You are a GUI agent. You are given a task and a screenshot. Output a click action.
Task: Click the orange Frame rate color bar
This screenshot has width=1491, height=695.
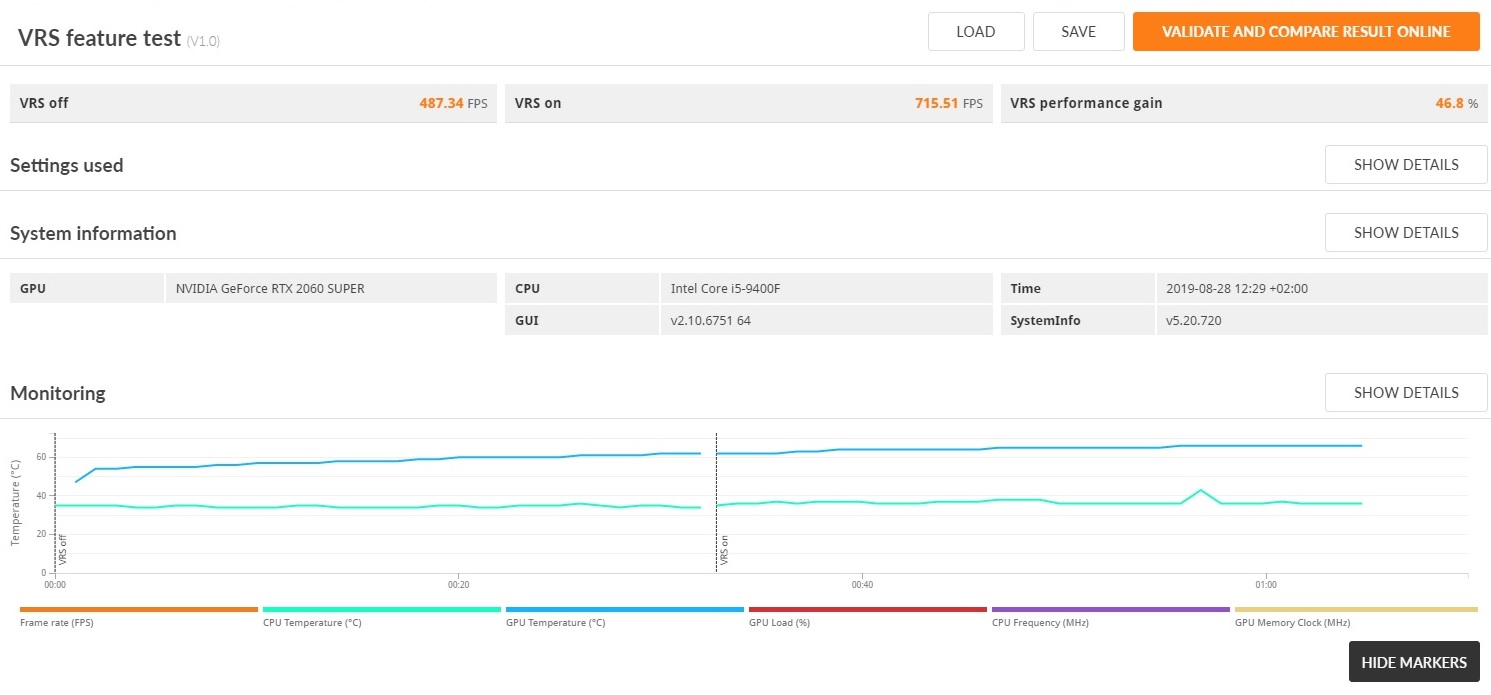tap(139, 609)
